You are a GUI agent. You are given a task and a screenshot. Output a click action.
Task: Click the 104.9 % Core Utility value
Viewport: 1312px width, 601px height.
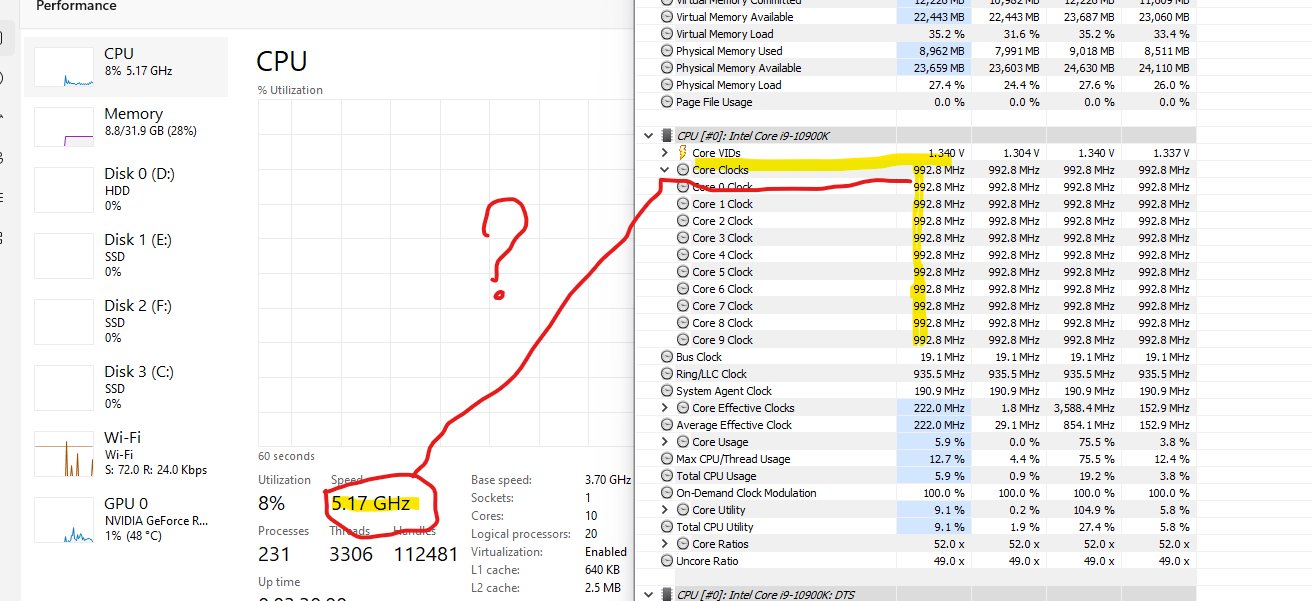coord(1093,510)
